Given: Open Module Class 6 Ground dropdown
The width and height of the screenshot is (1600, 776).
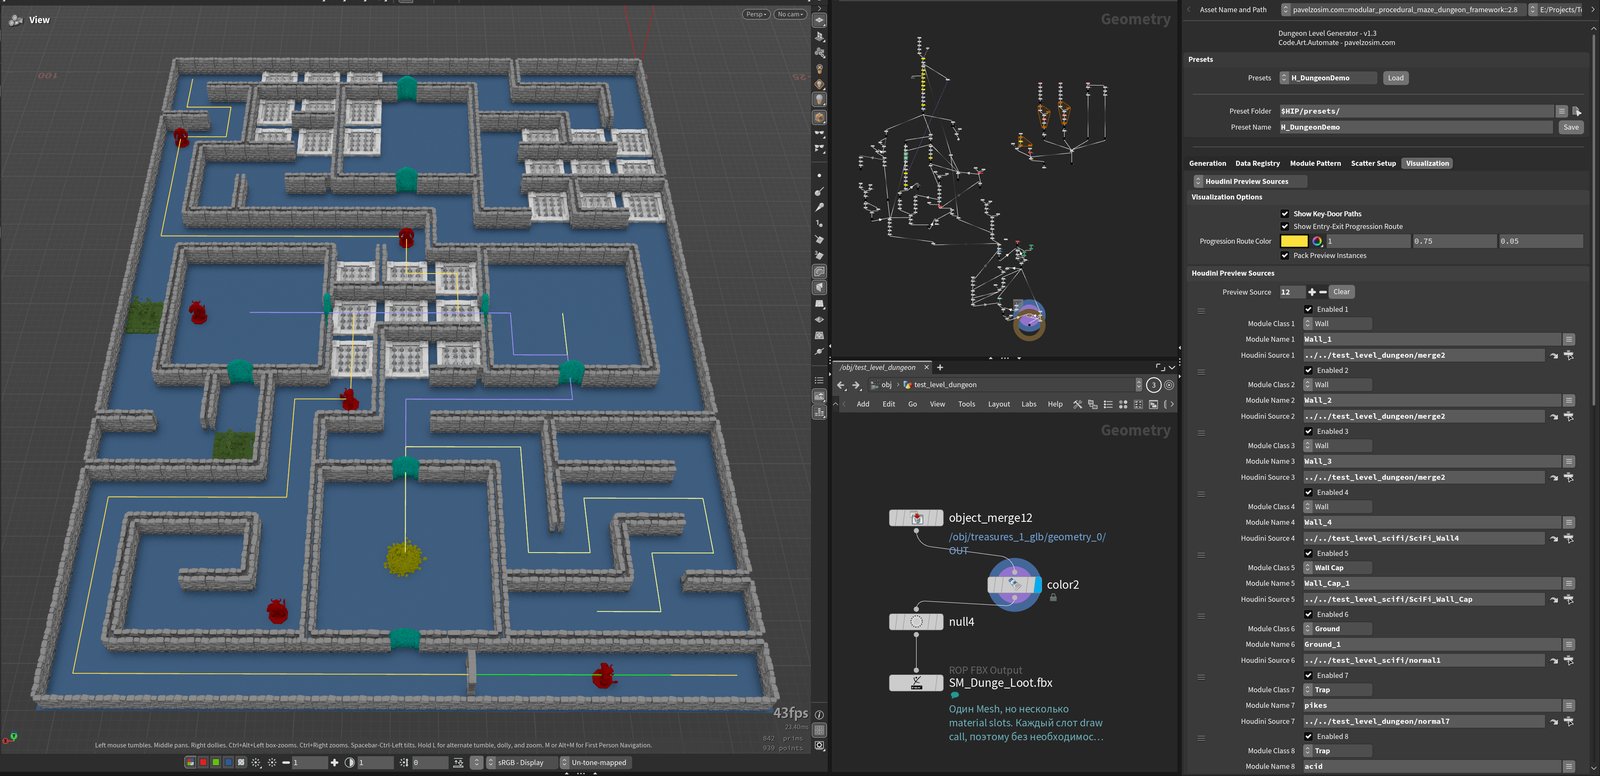Looking at the screenshot, I should tap(1337, 629).
